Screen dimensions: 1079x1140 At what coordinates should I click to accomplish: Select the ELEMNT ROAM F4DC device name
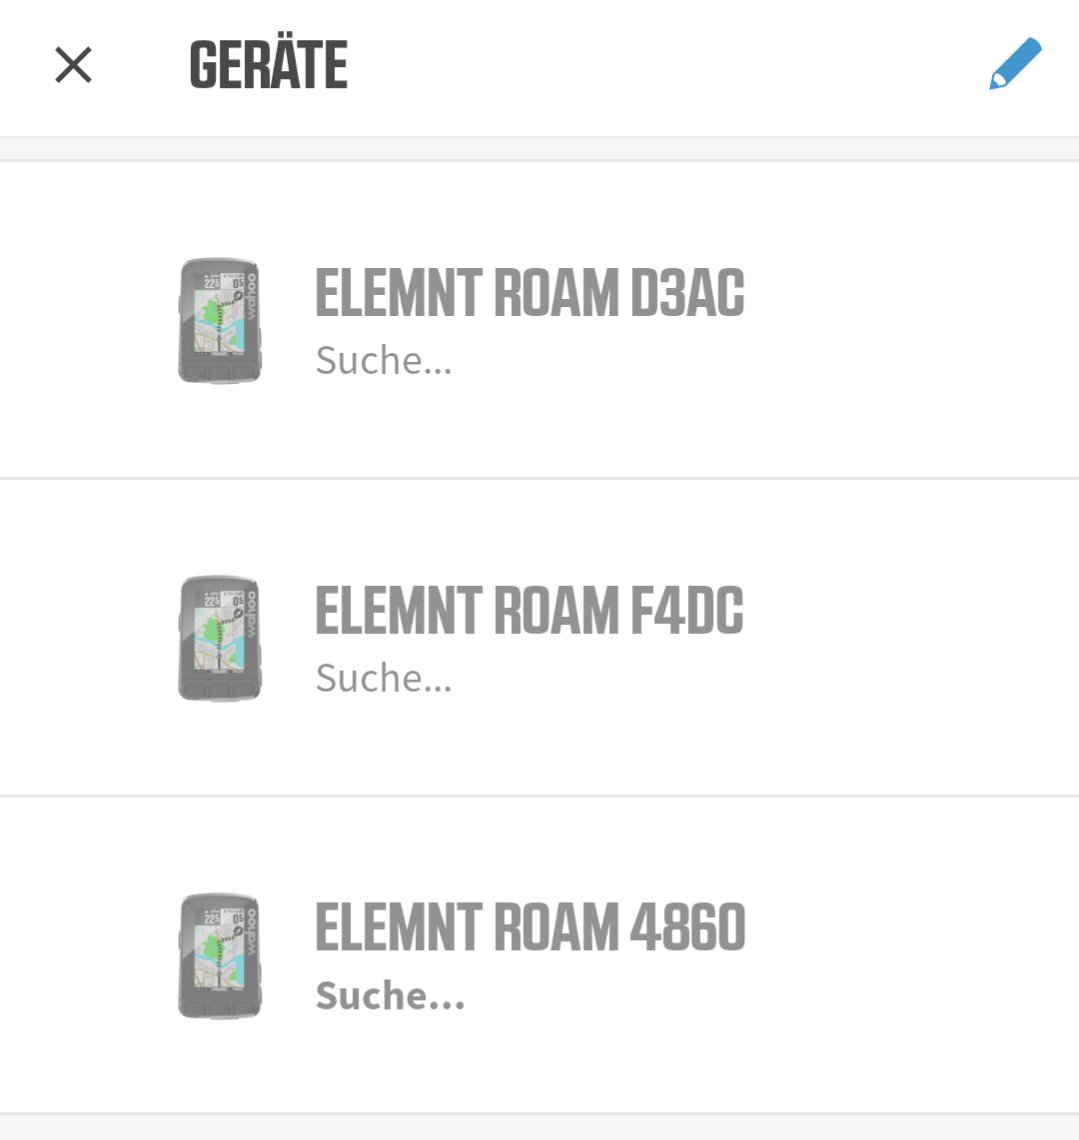pyautogui.click(x=530, y=610)
